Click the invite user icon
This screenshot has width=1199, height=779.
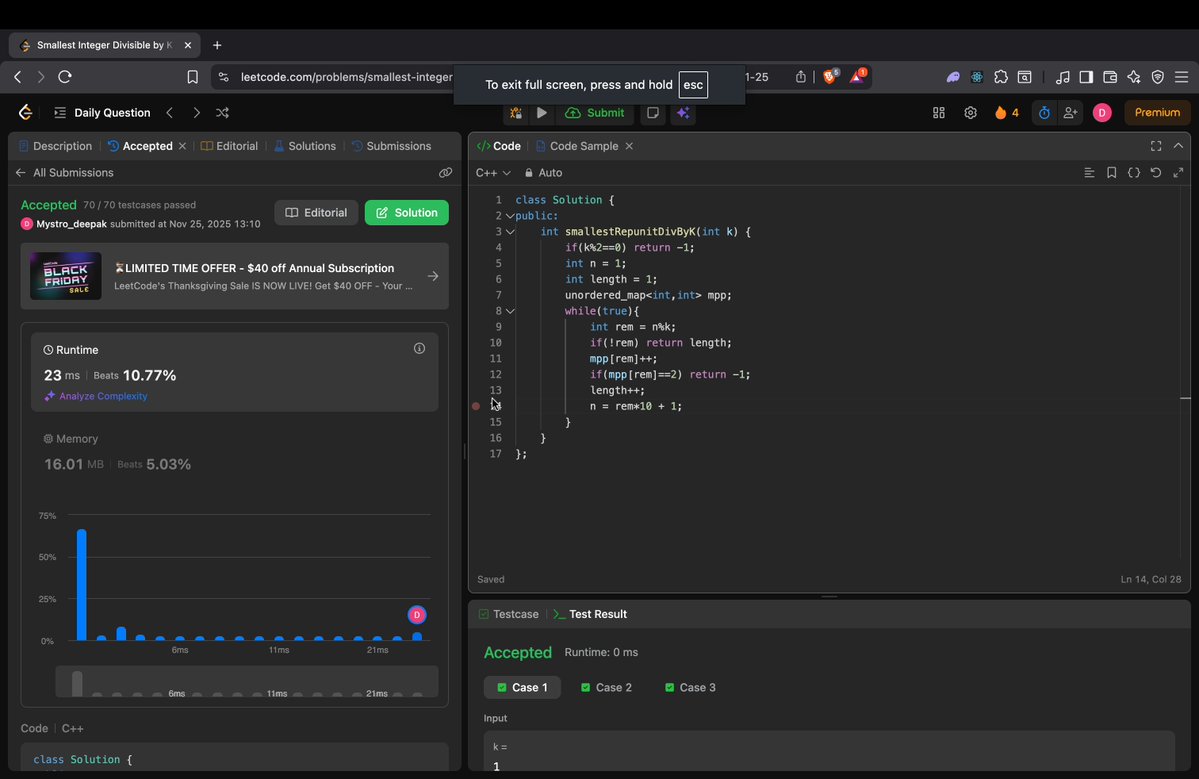click(1070, 112)
